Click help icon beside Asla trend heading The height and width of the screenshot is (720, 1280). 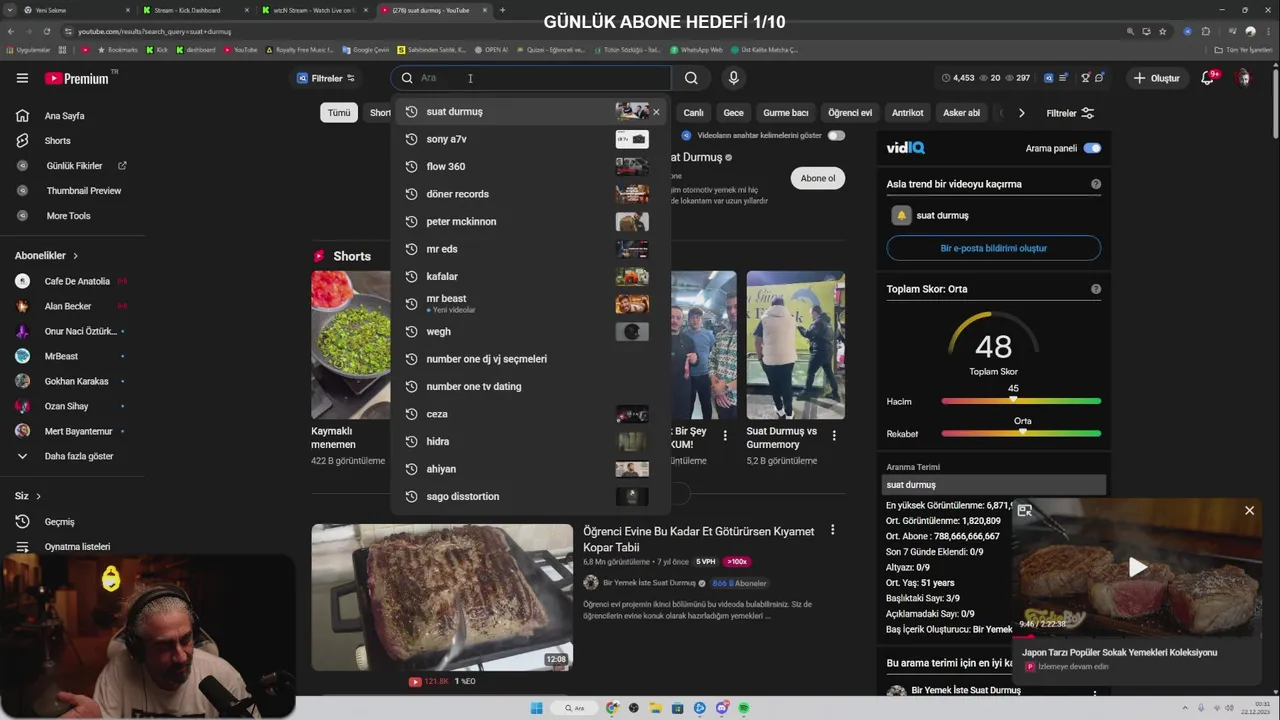(1096, 184)
